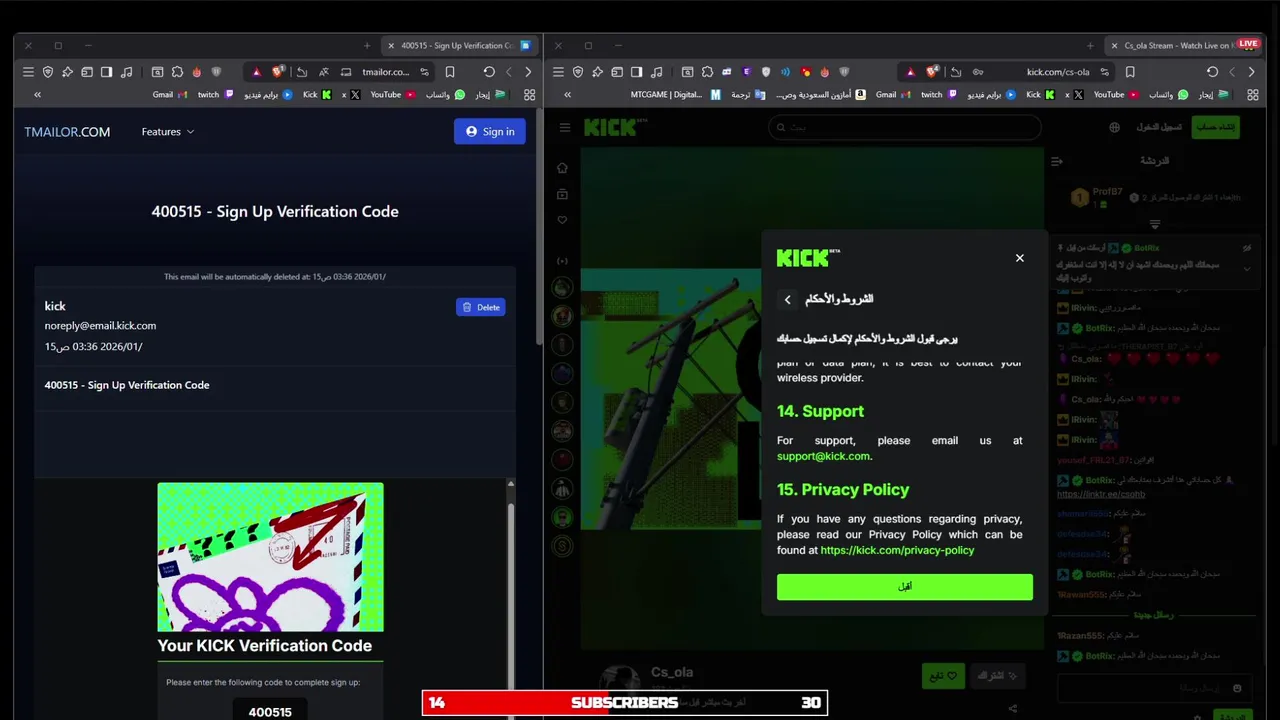Click the pin icon in Kick browser toolbar

click(597, 72)
